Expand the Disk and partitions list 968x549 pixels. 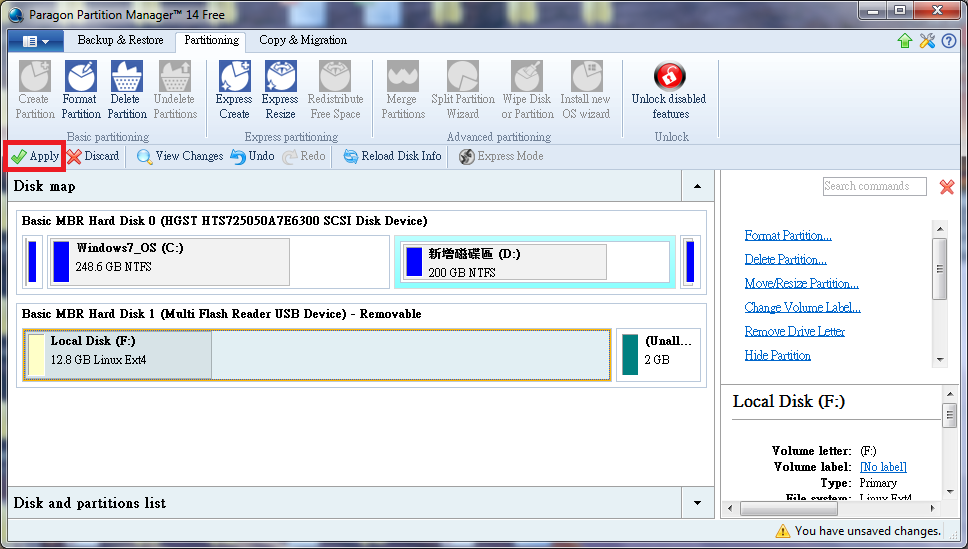point(698,503)
